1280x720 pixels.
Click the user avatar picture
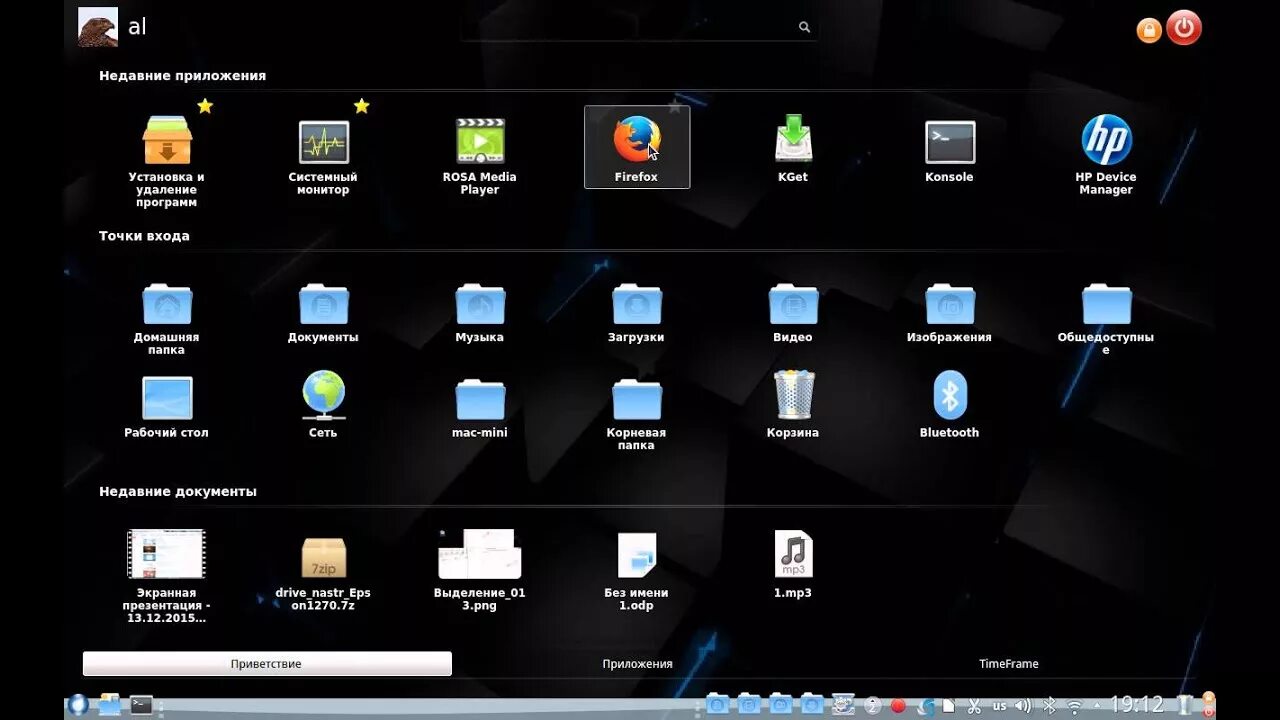[98, 27]
